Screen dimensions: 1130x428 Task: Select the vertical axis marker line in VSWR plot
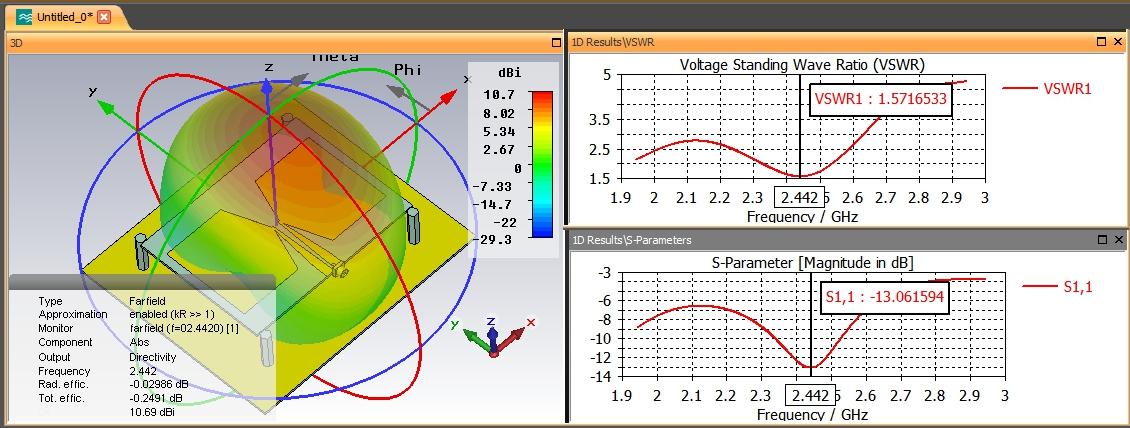(x=800, y=130)
